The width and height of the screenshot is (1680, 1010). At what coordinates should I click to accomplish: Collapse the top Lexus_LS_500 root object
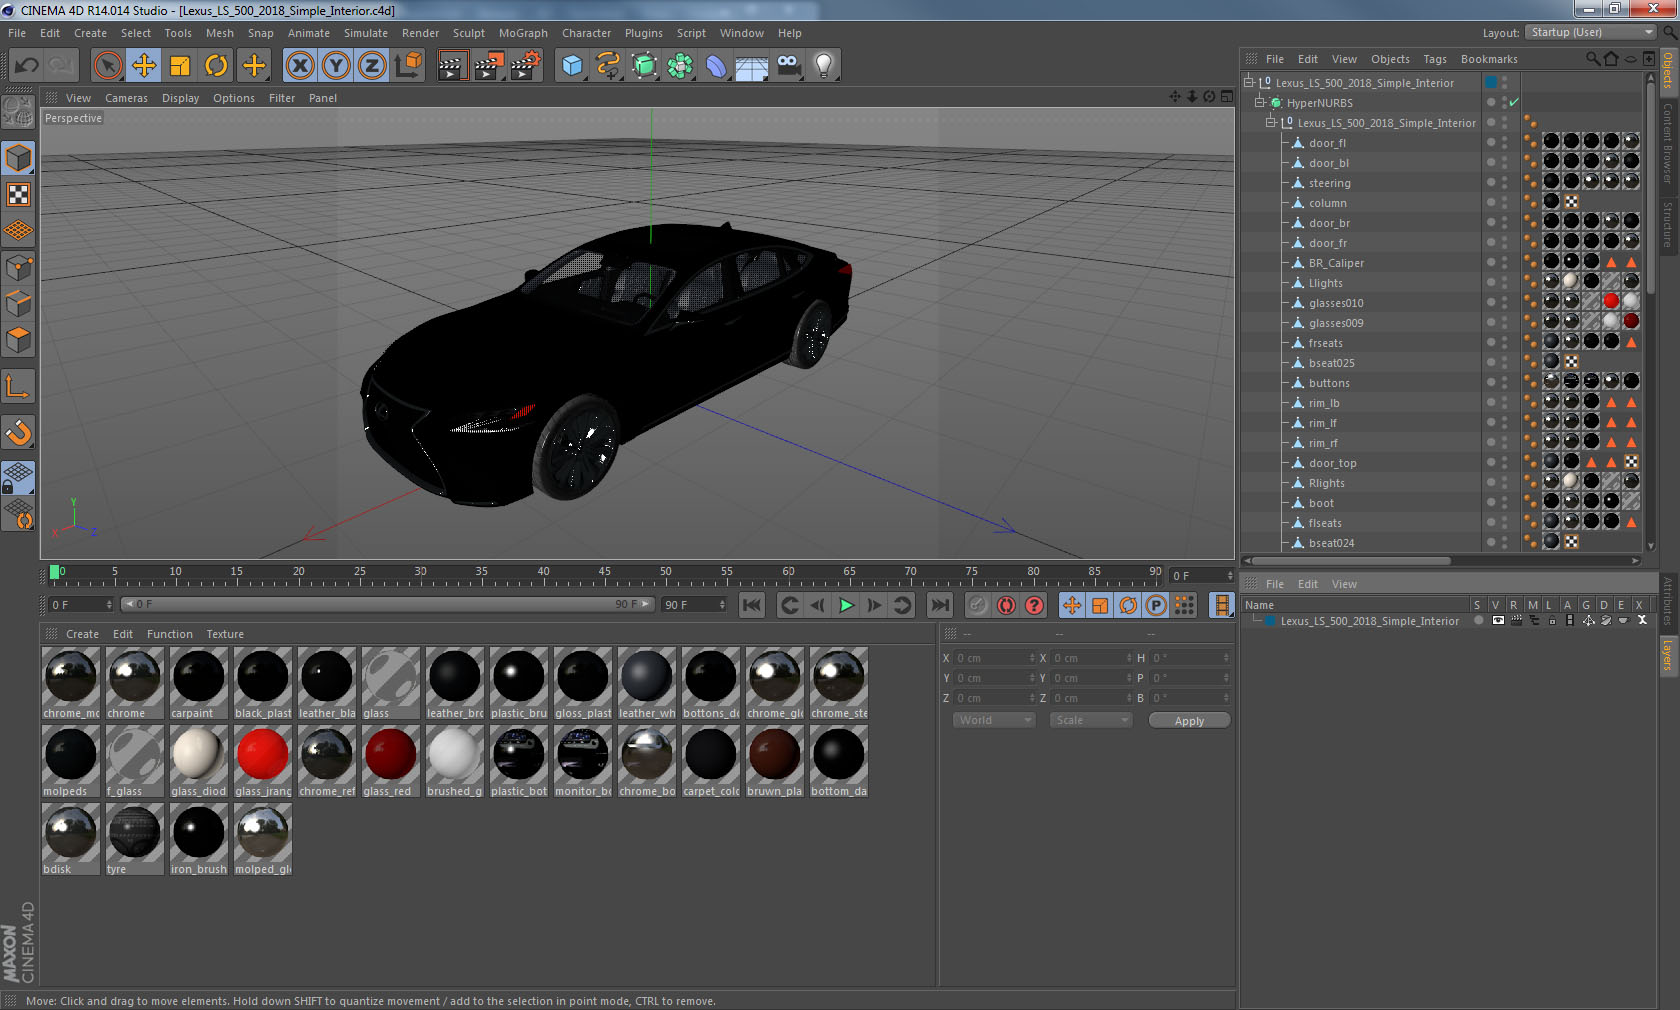click(x=1249, y=82)
